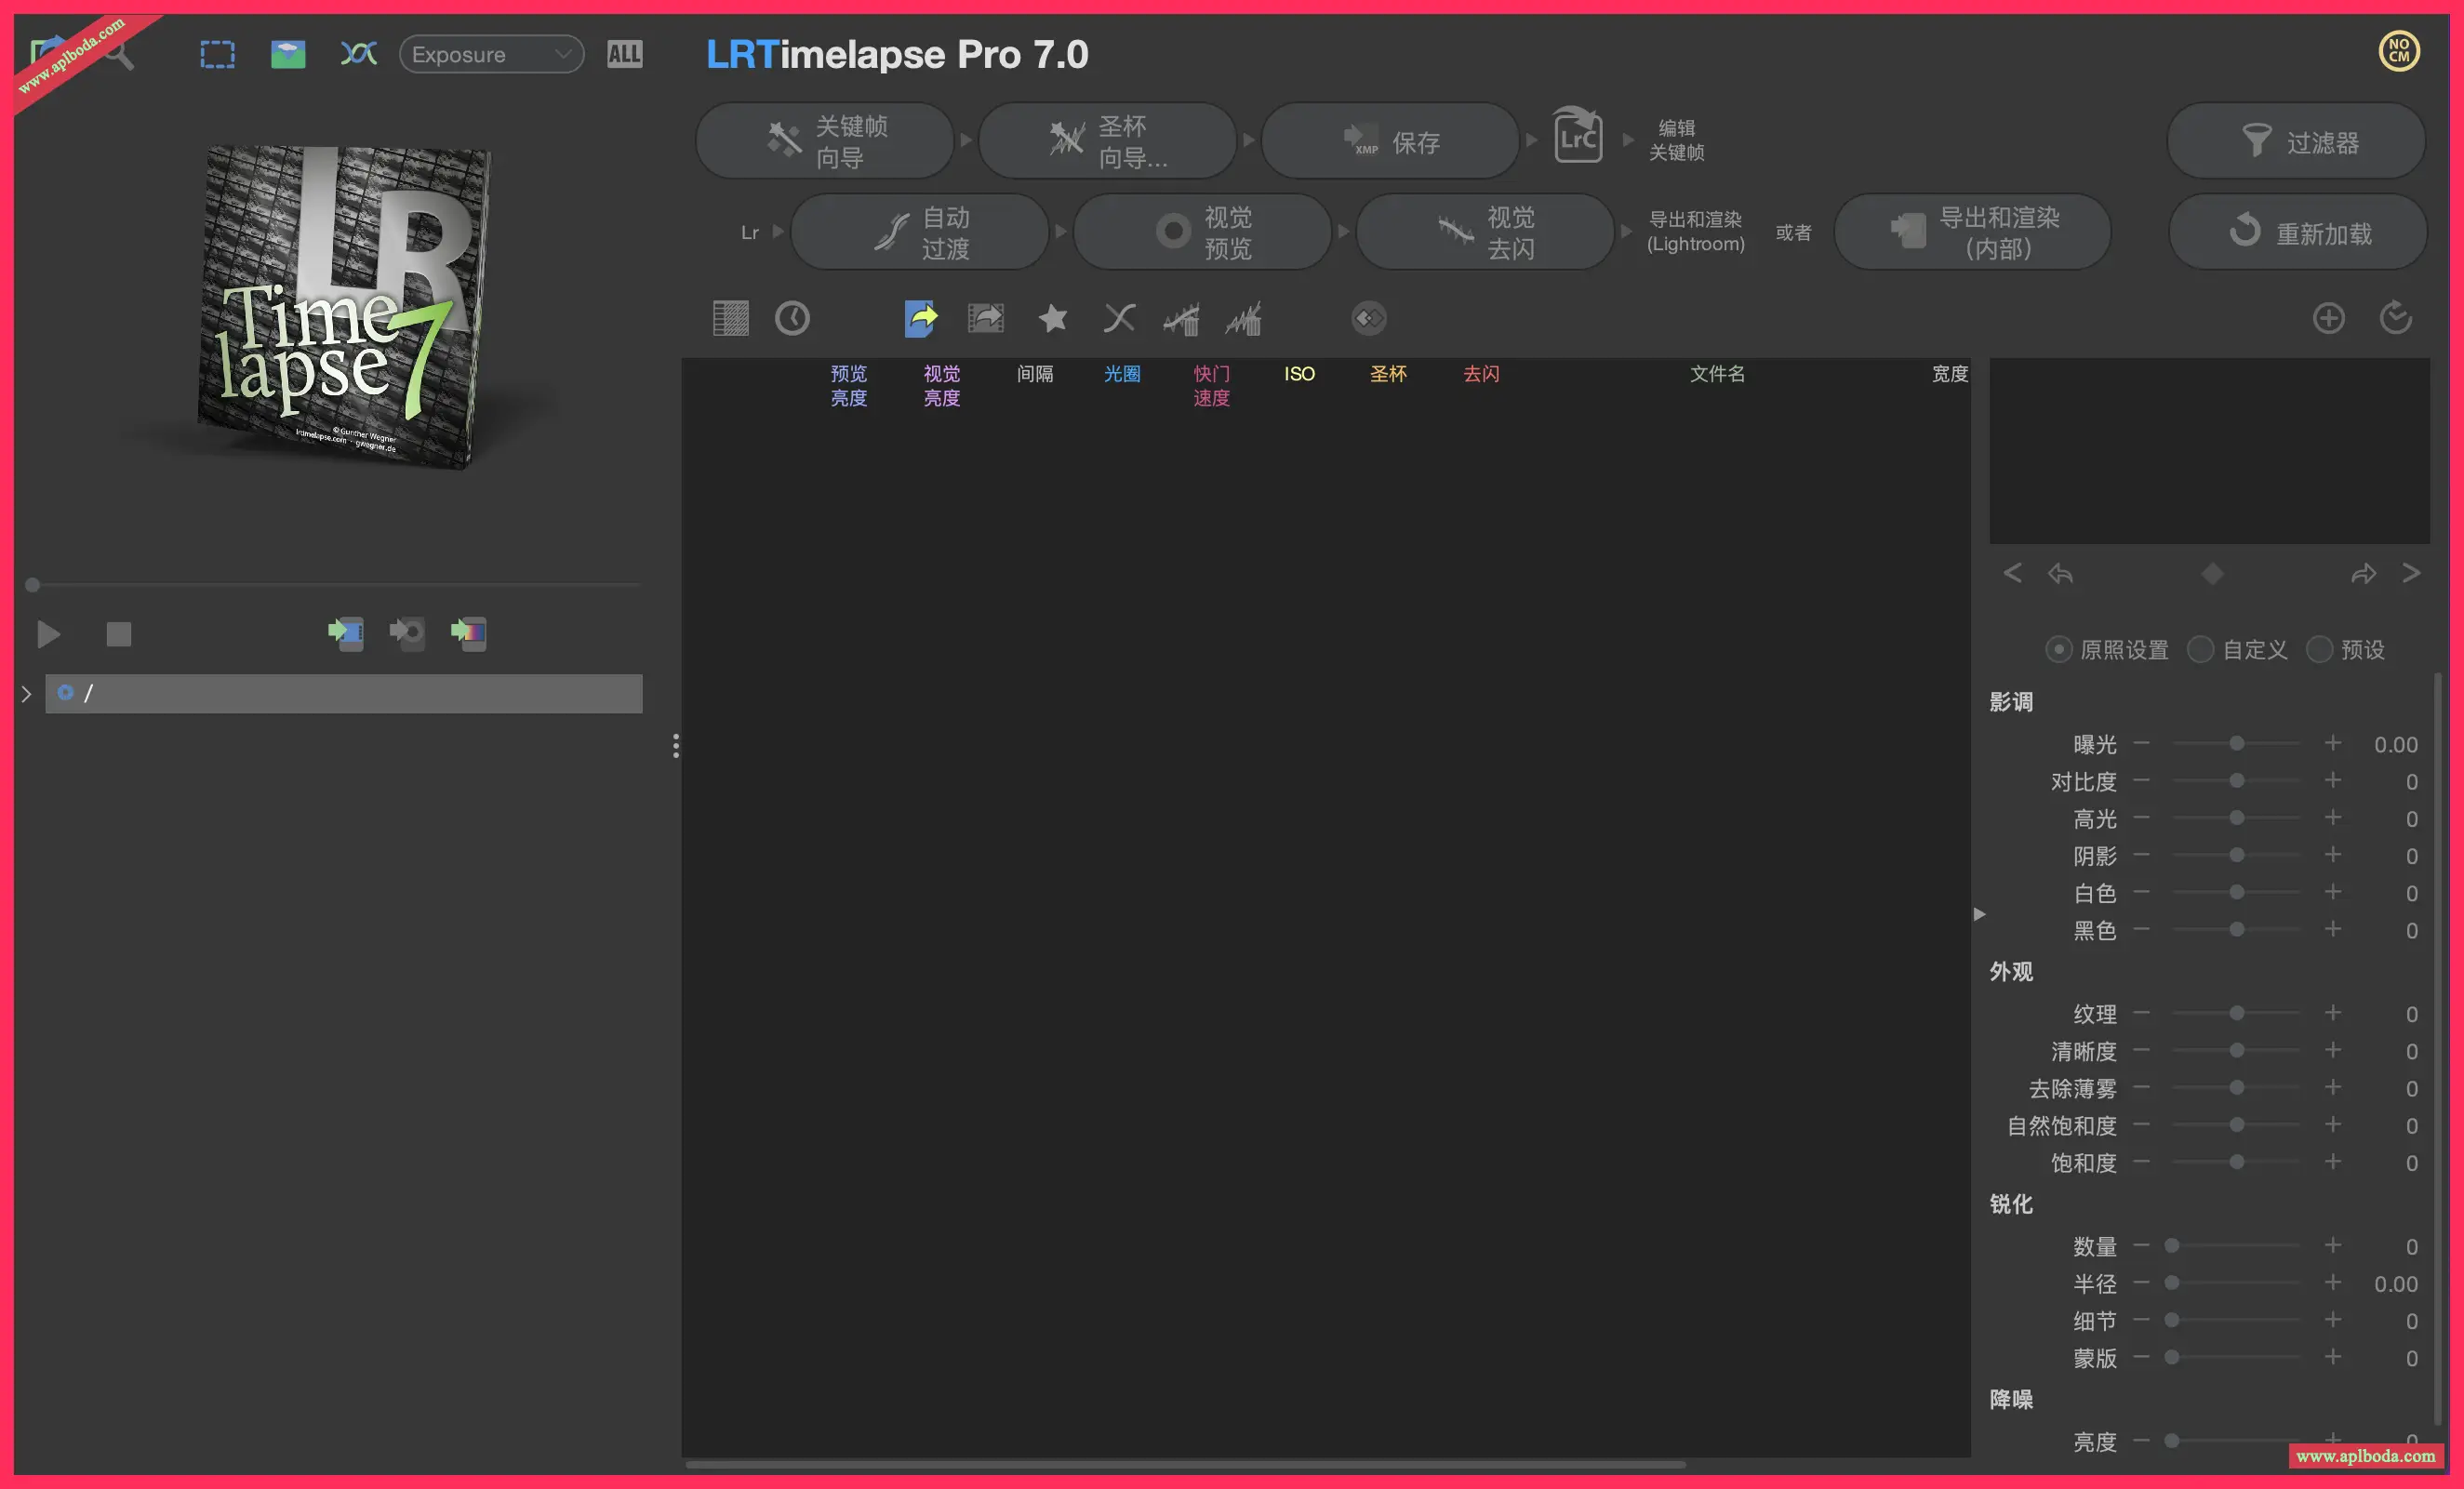Click the ALL icon in top toolbar
2464x1489 pixels.
pos(625,54)
